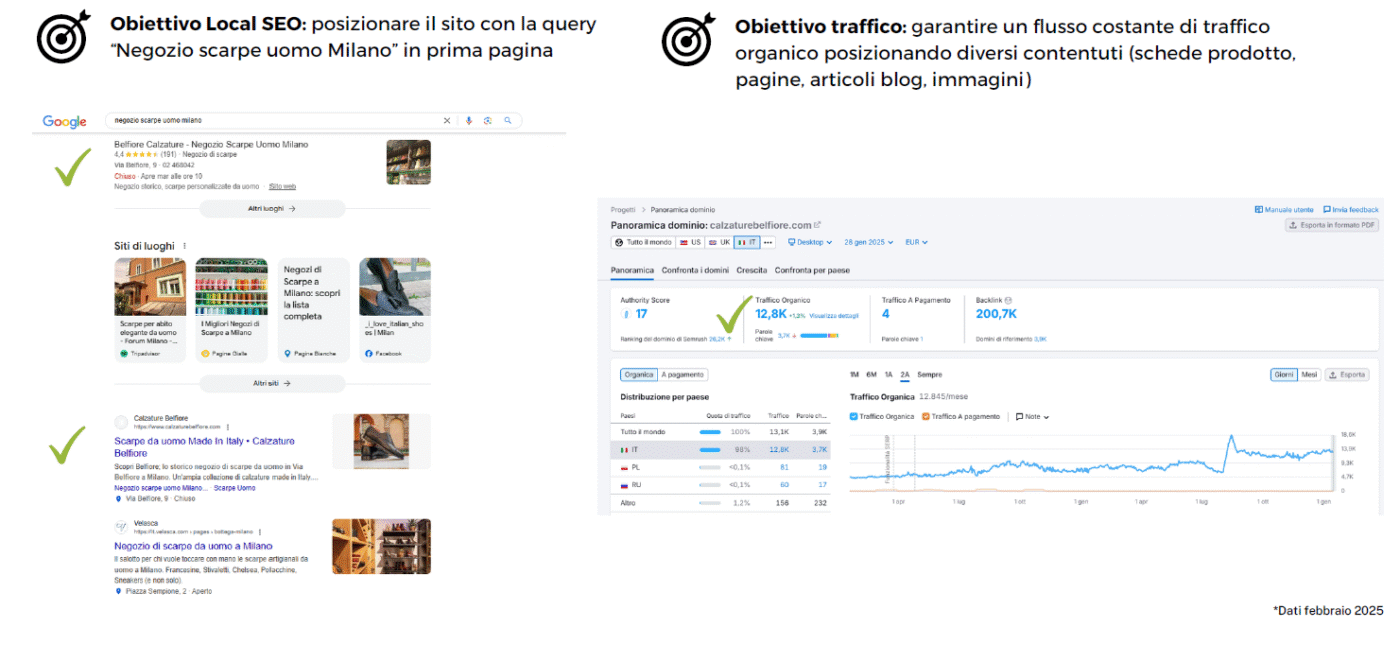Open the external link icon after calzaturebelfiore.com
This screenshot has height=645, width=1400.
(817, 225)
